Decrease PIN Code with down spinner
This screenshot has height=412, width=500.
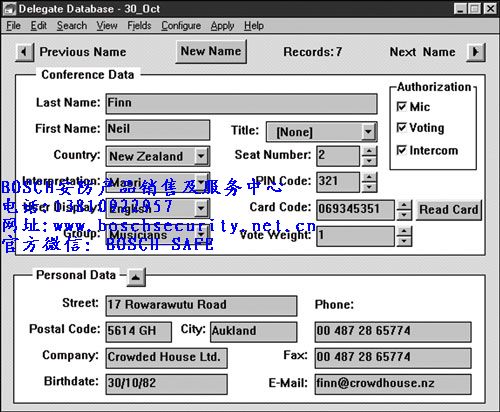(x=369, y=187)
